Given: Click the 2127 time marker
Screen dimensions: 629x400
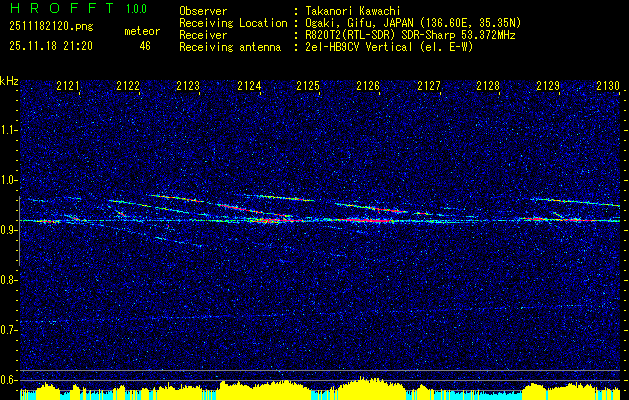Looking at the screenshot, I should tap(429, 86).
